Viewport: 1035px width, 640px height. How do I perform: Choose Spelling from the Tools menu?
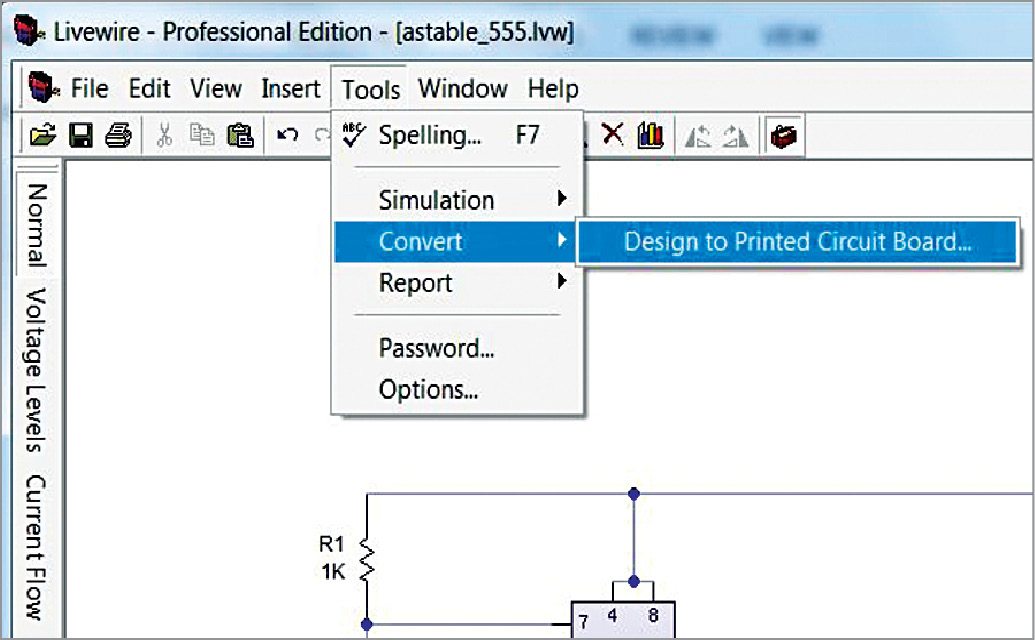click(430, 136)
